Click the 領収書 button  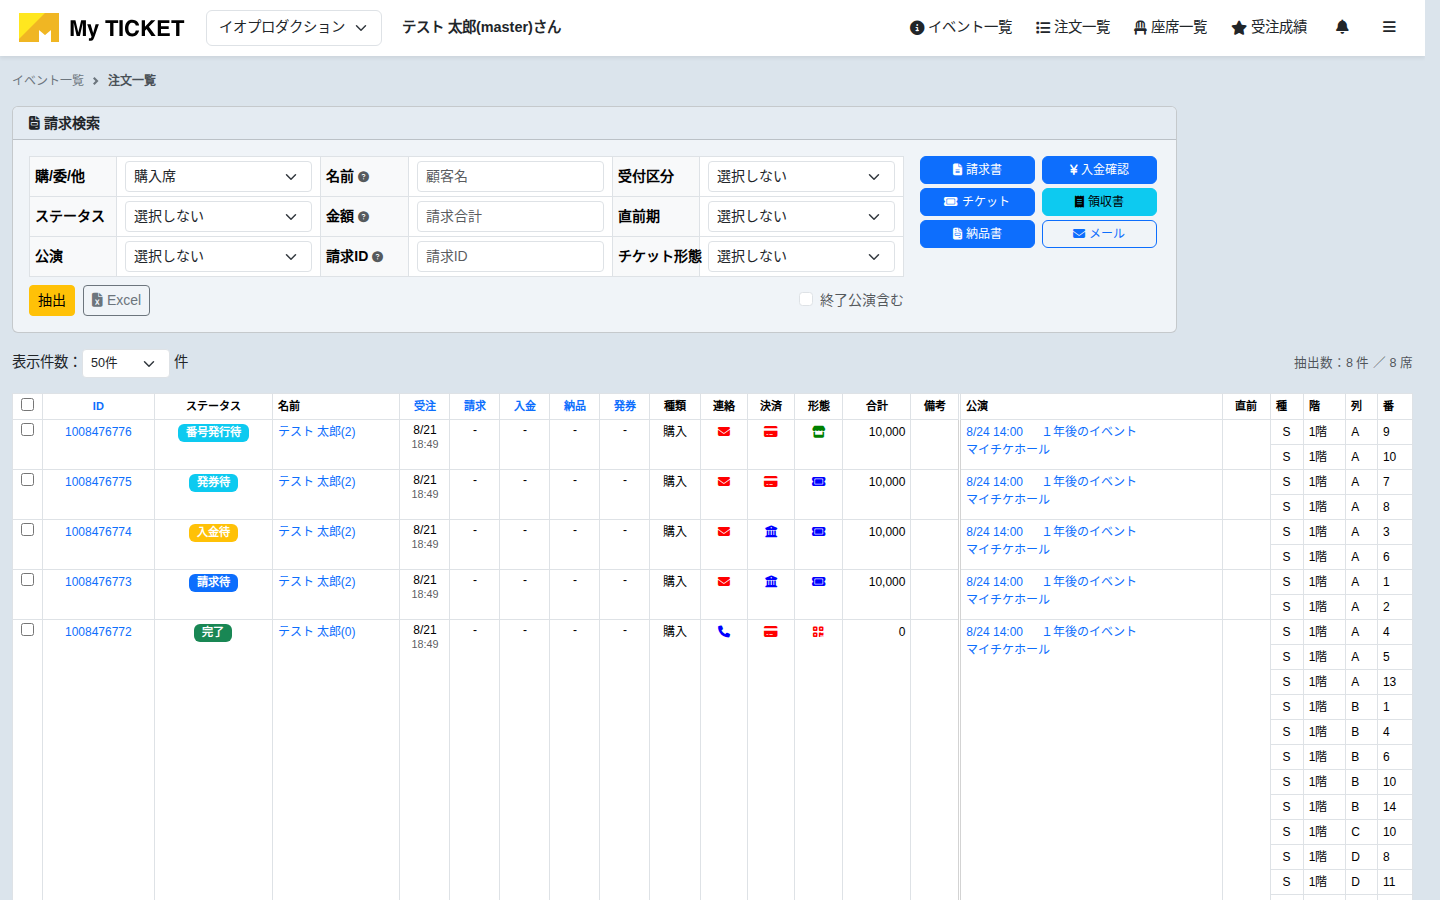1099,202
